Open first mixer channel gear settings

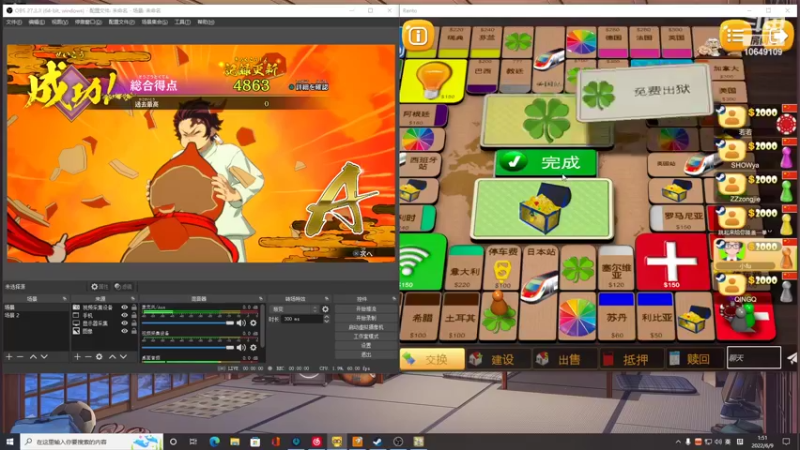[x=253, y=323]
